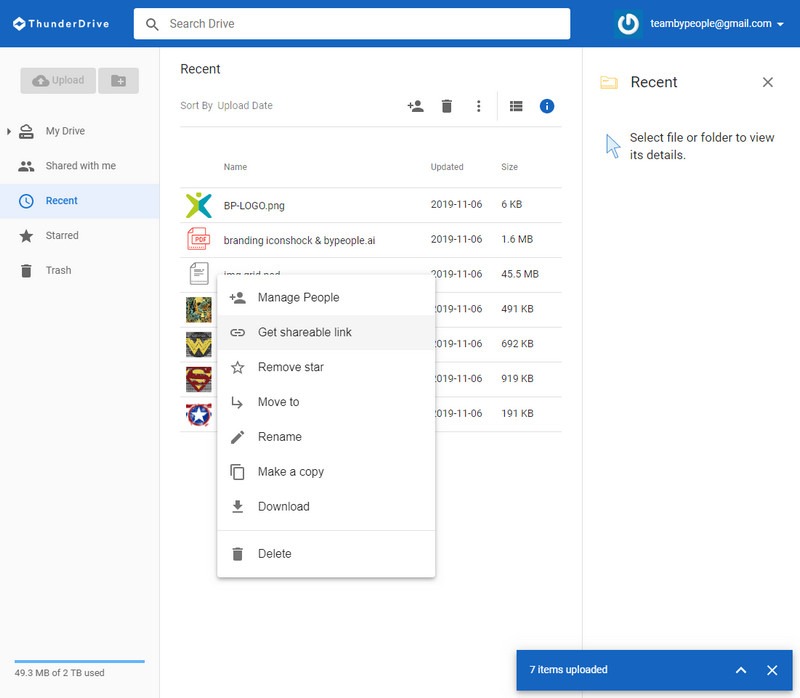Expand the My Drive tree arrow
Image resolution: width=800 pixels, height=698 pixels.
pyautogui.click(x=9, y=131)
